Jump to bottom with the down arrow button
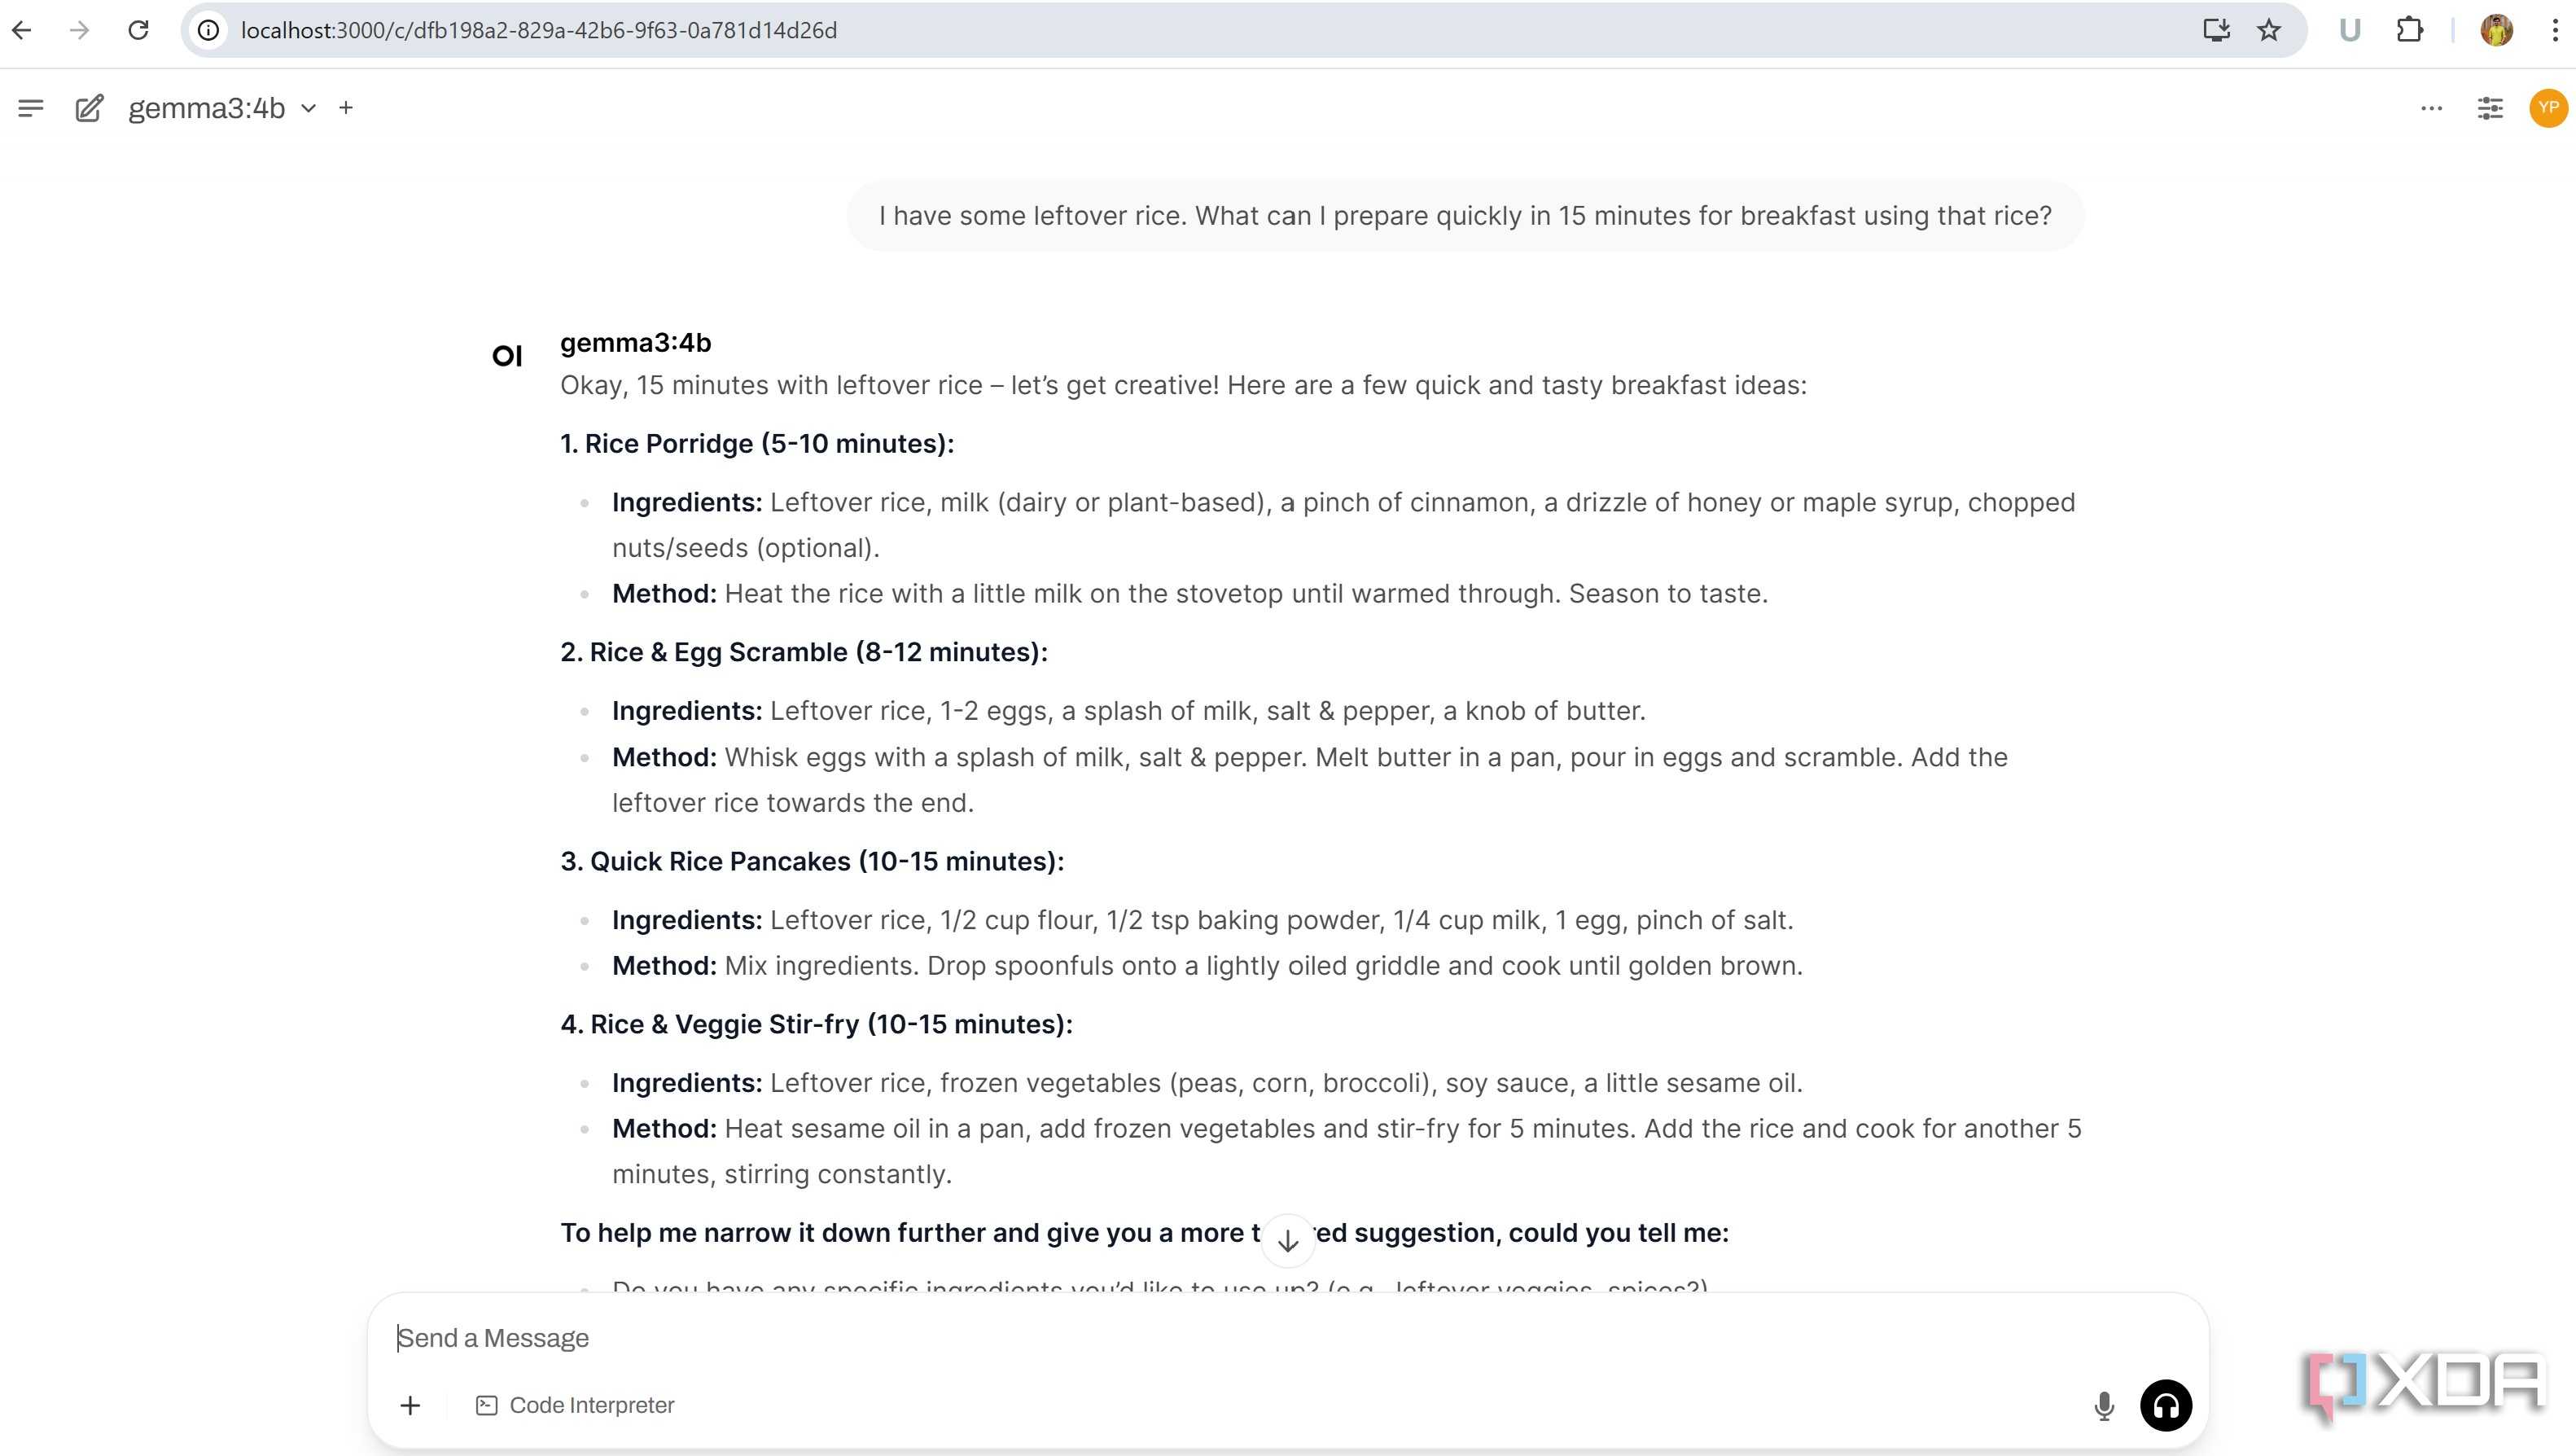 tap(1288, 1241)
